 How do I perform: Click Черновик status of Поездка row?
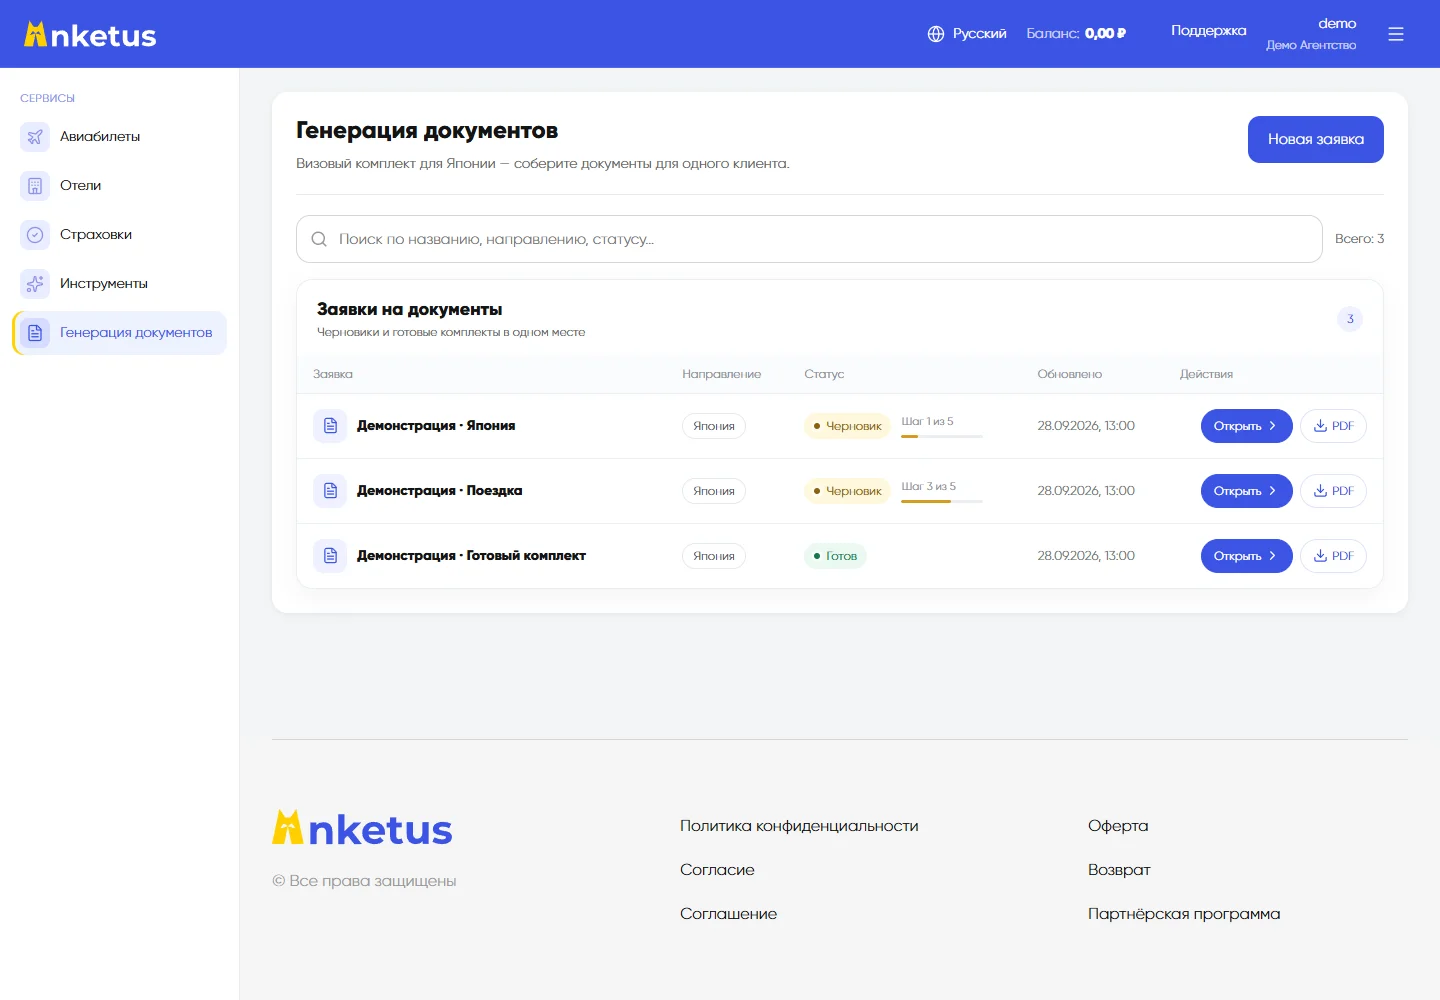[x=847, y=491]
